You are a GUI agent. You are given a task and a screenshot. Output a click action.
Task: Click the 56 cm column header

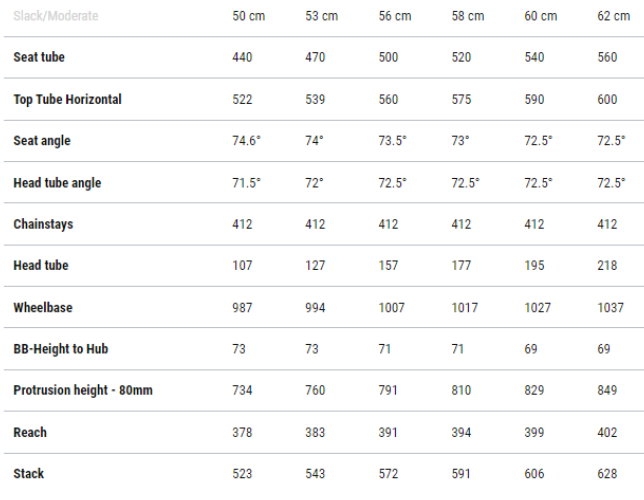(x=394, y=16)
